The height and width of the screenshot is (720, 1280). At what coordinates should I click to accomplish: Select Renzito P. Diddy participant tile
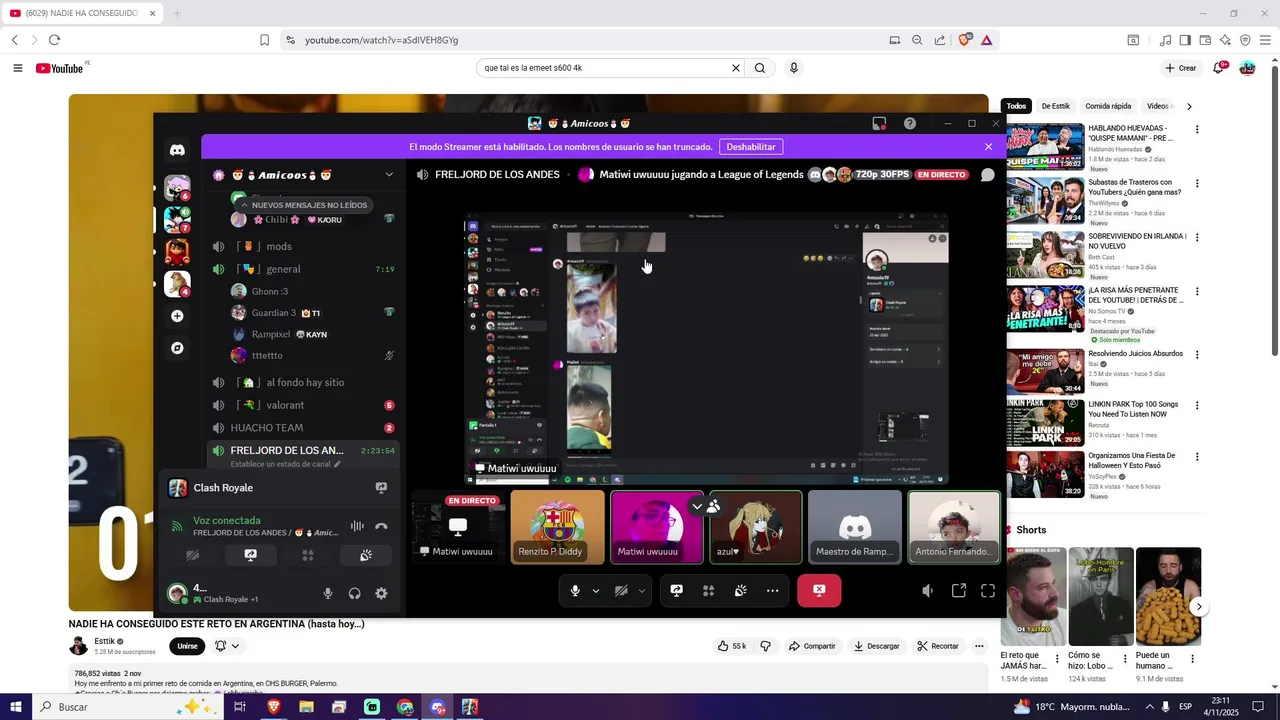[558, 527]
